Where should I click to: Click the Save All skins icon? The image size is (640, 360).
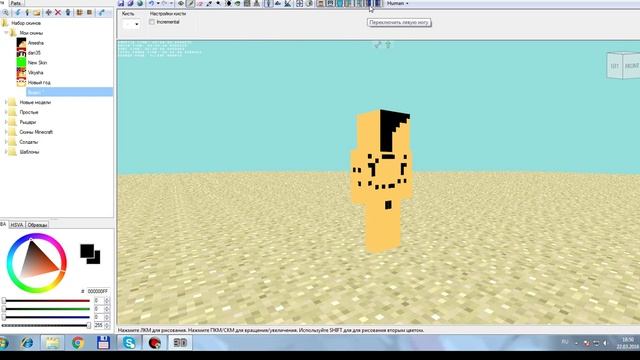tap(130, 3)
